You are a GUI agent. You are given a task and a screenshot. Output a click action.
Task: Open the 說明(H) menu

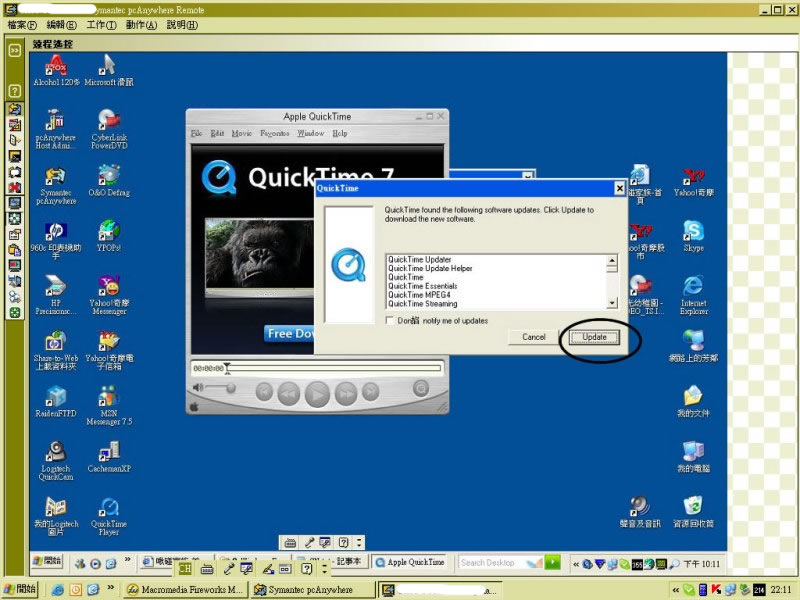[182, 25]
